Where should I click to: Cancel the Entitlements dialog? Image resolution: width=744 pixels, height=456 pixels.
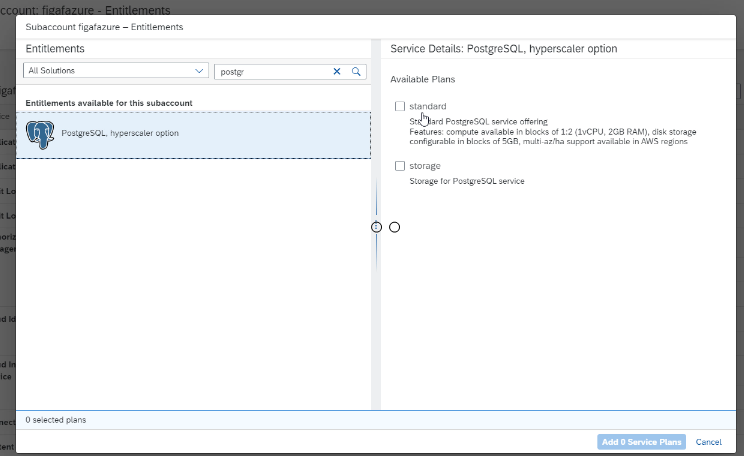708,442
